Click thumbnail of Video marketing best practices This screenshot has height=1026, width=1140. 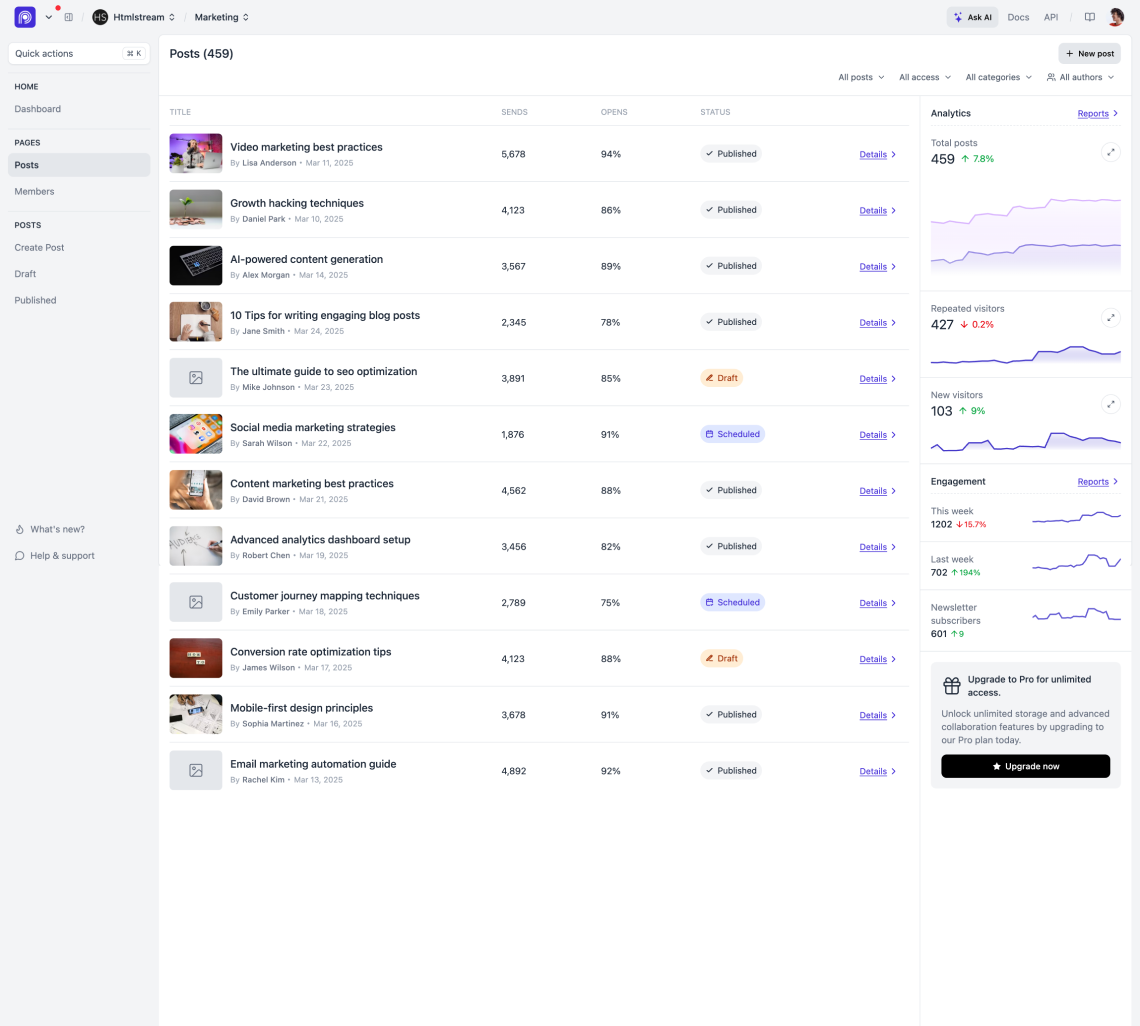pyautogui.click(x=196, y=153)
